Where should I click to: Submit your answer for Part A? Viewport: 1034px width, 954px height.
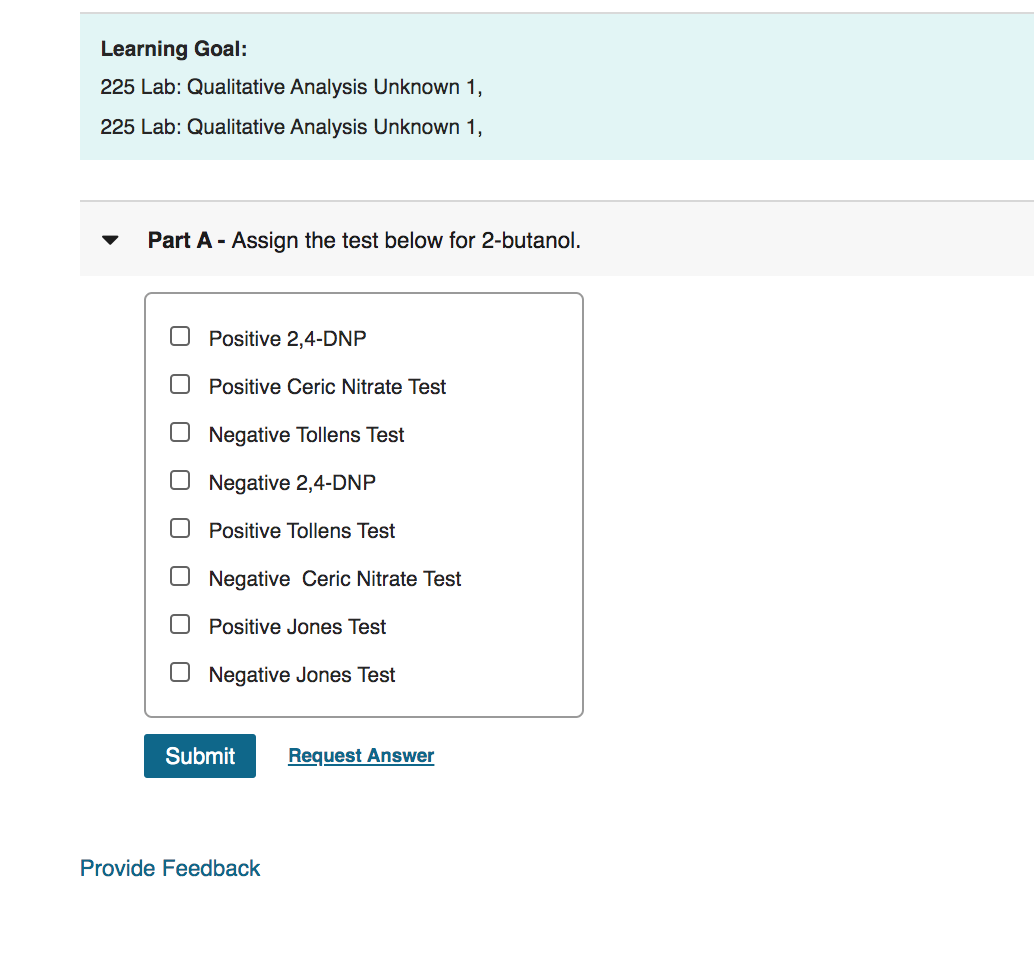click(199, 755)
